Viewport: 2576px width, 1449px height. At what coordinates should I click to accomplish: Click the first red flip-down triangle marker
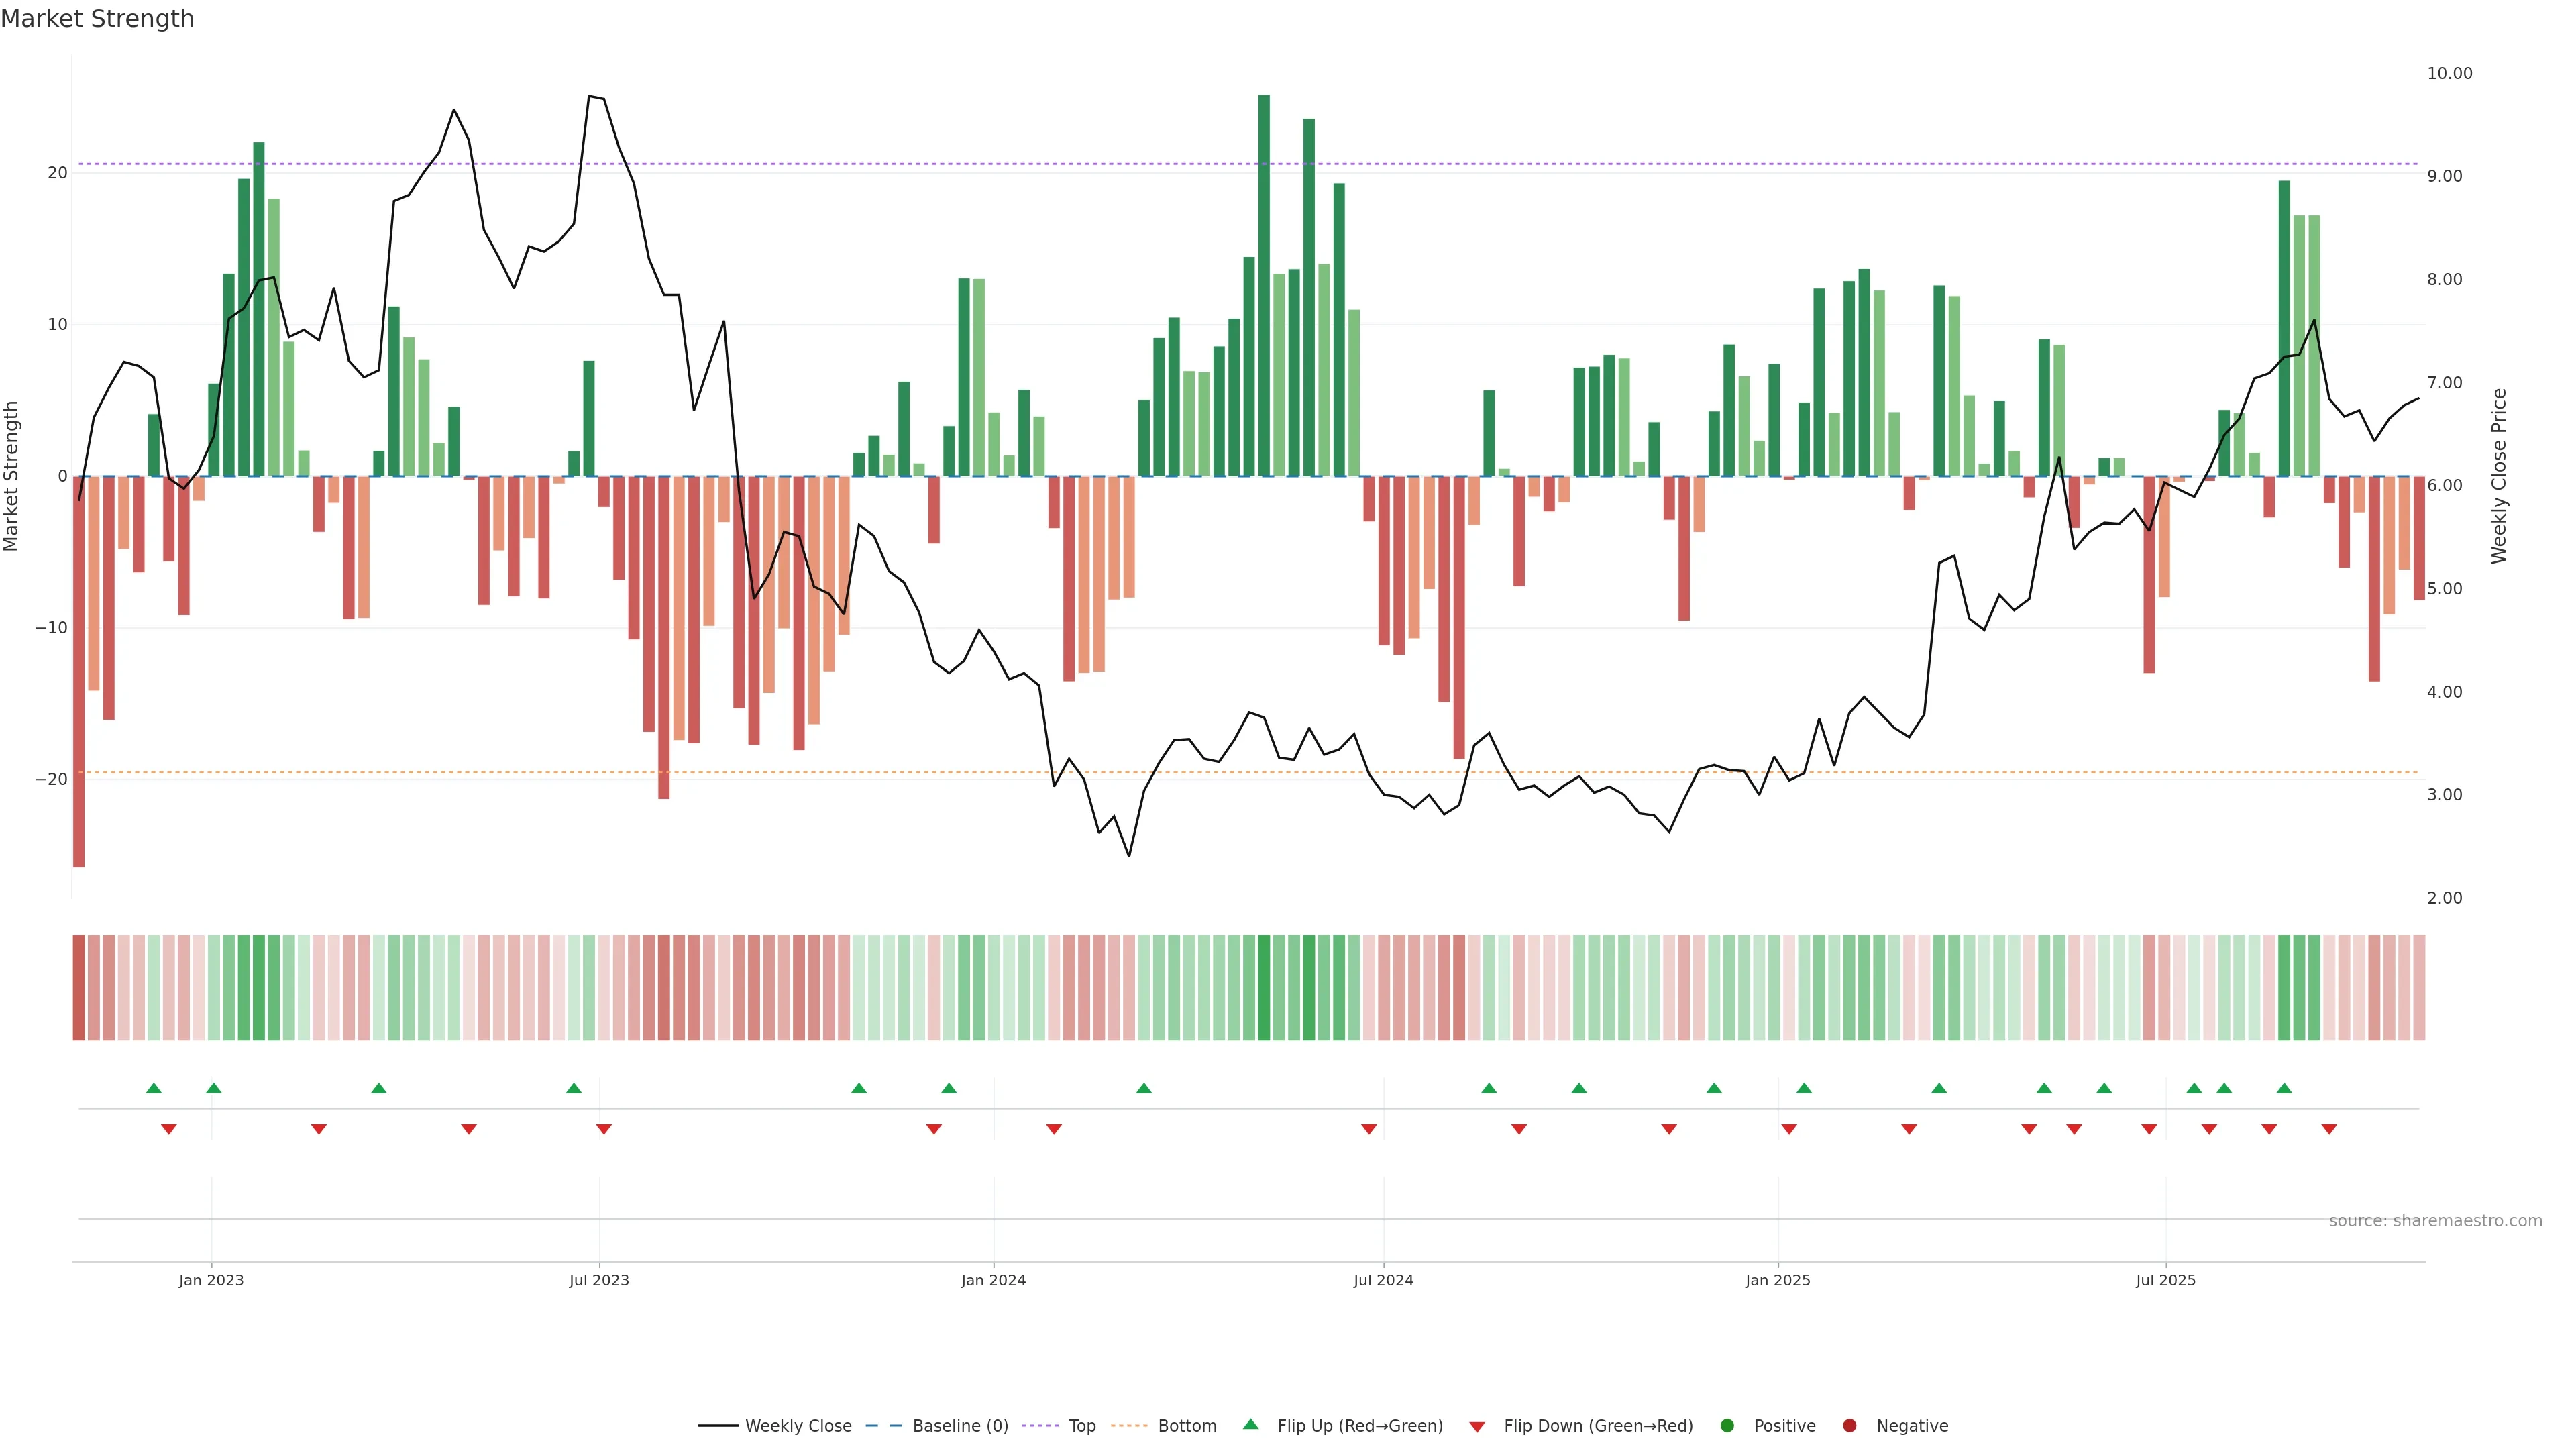[x=169, y=1129]
